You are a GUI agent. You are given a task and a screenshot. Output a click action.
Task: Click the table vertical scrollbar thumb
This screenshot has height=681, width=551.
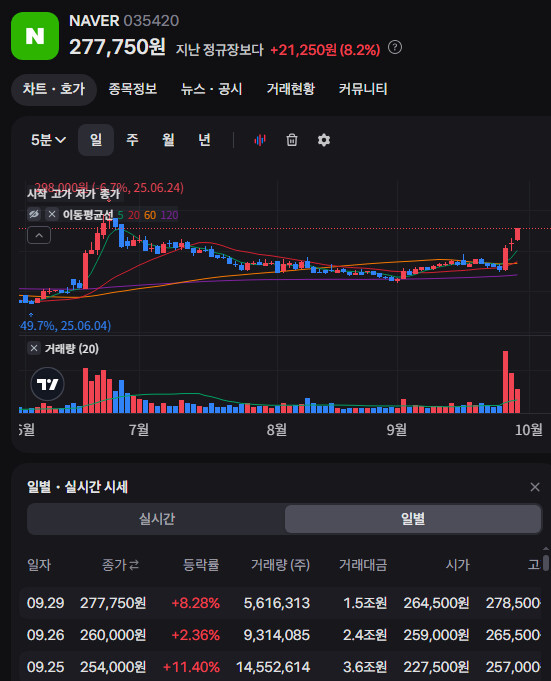(546, 563)
